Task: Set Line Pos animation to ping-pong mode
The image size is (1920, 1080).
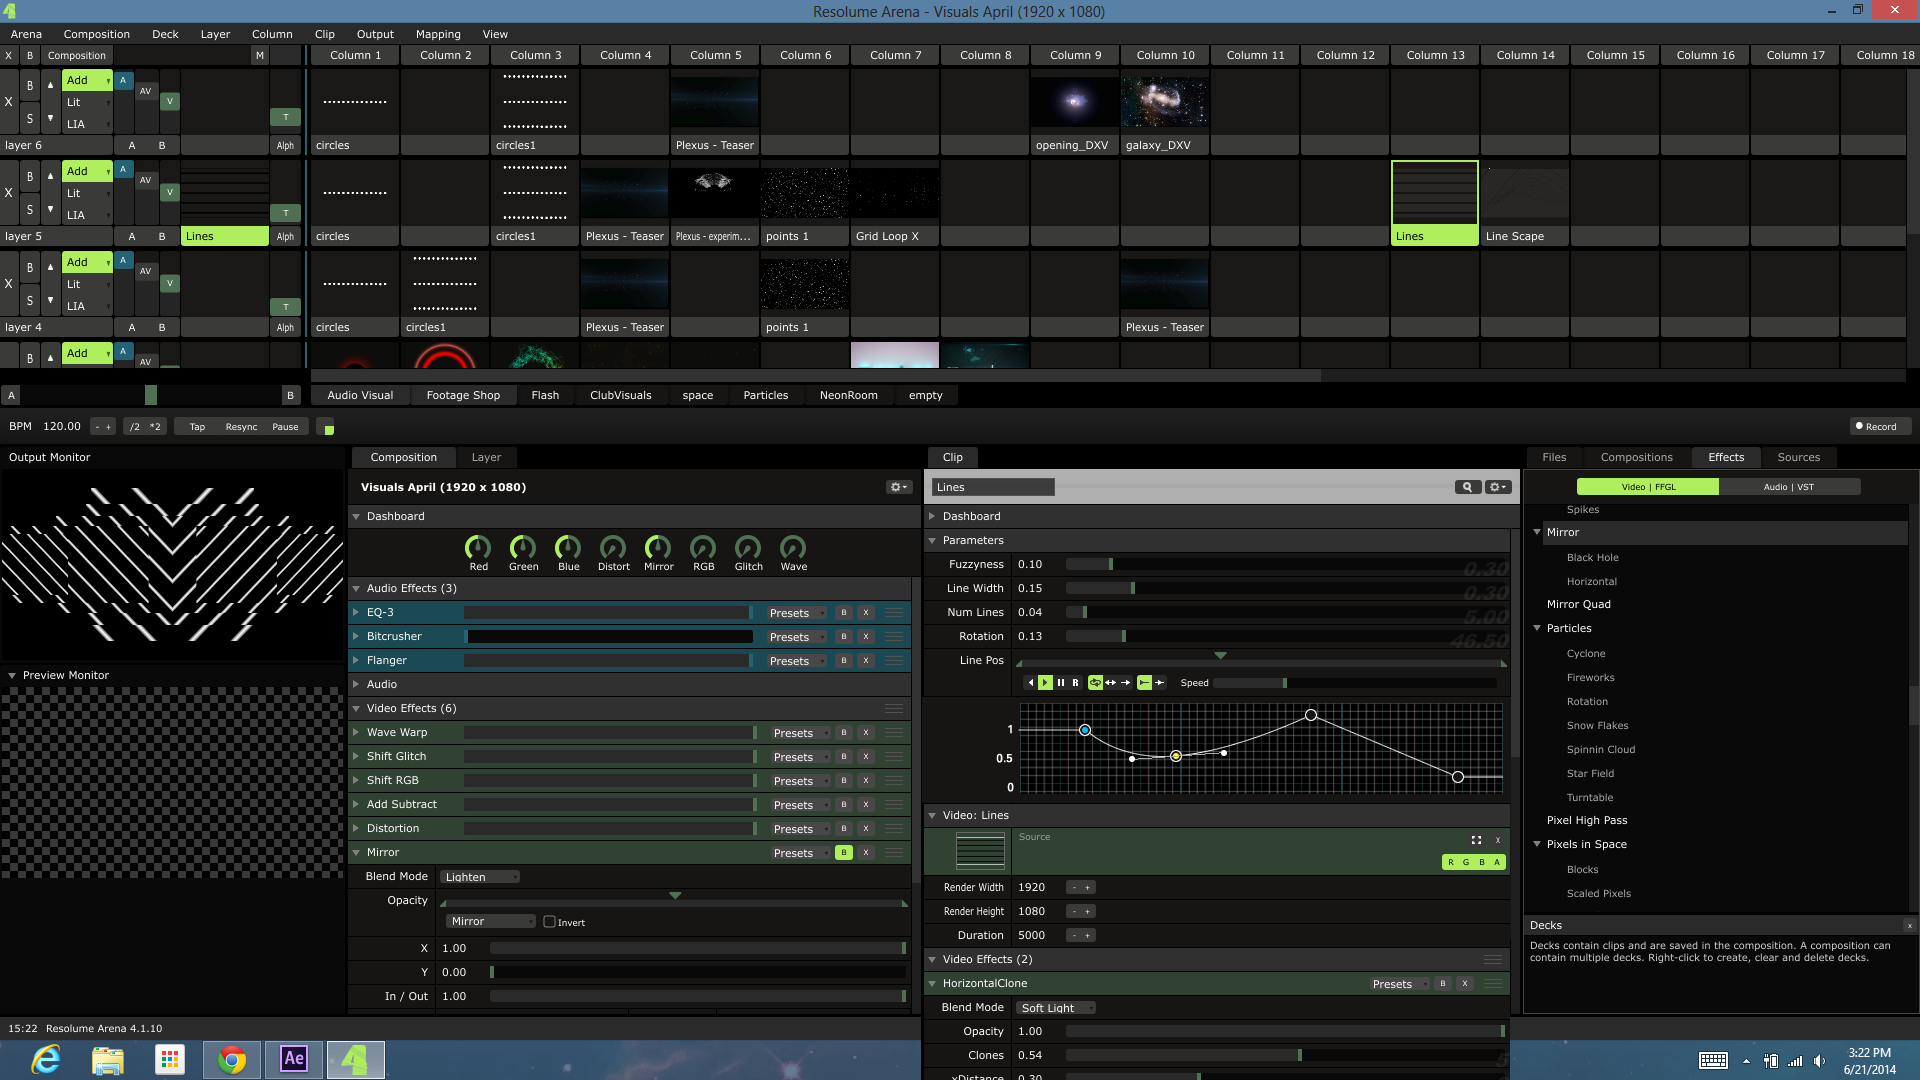Action: point(1110,683)
